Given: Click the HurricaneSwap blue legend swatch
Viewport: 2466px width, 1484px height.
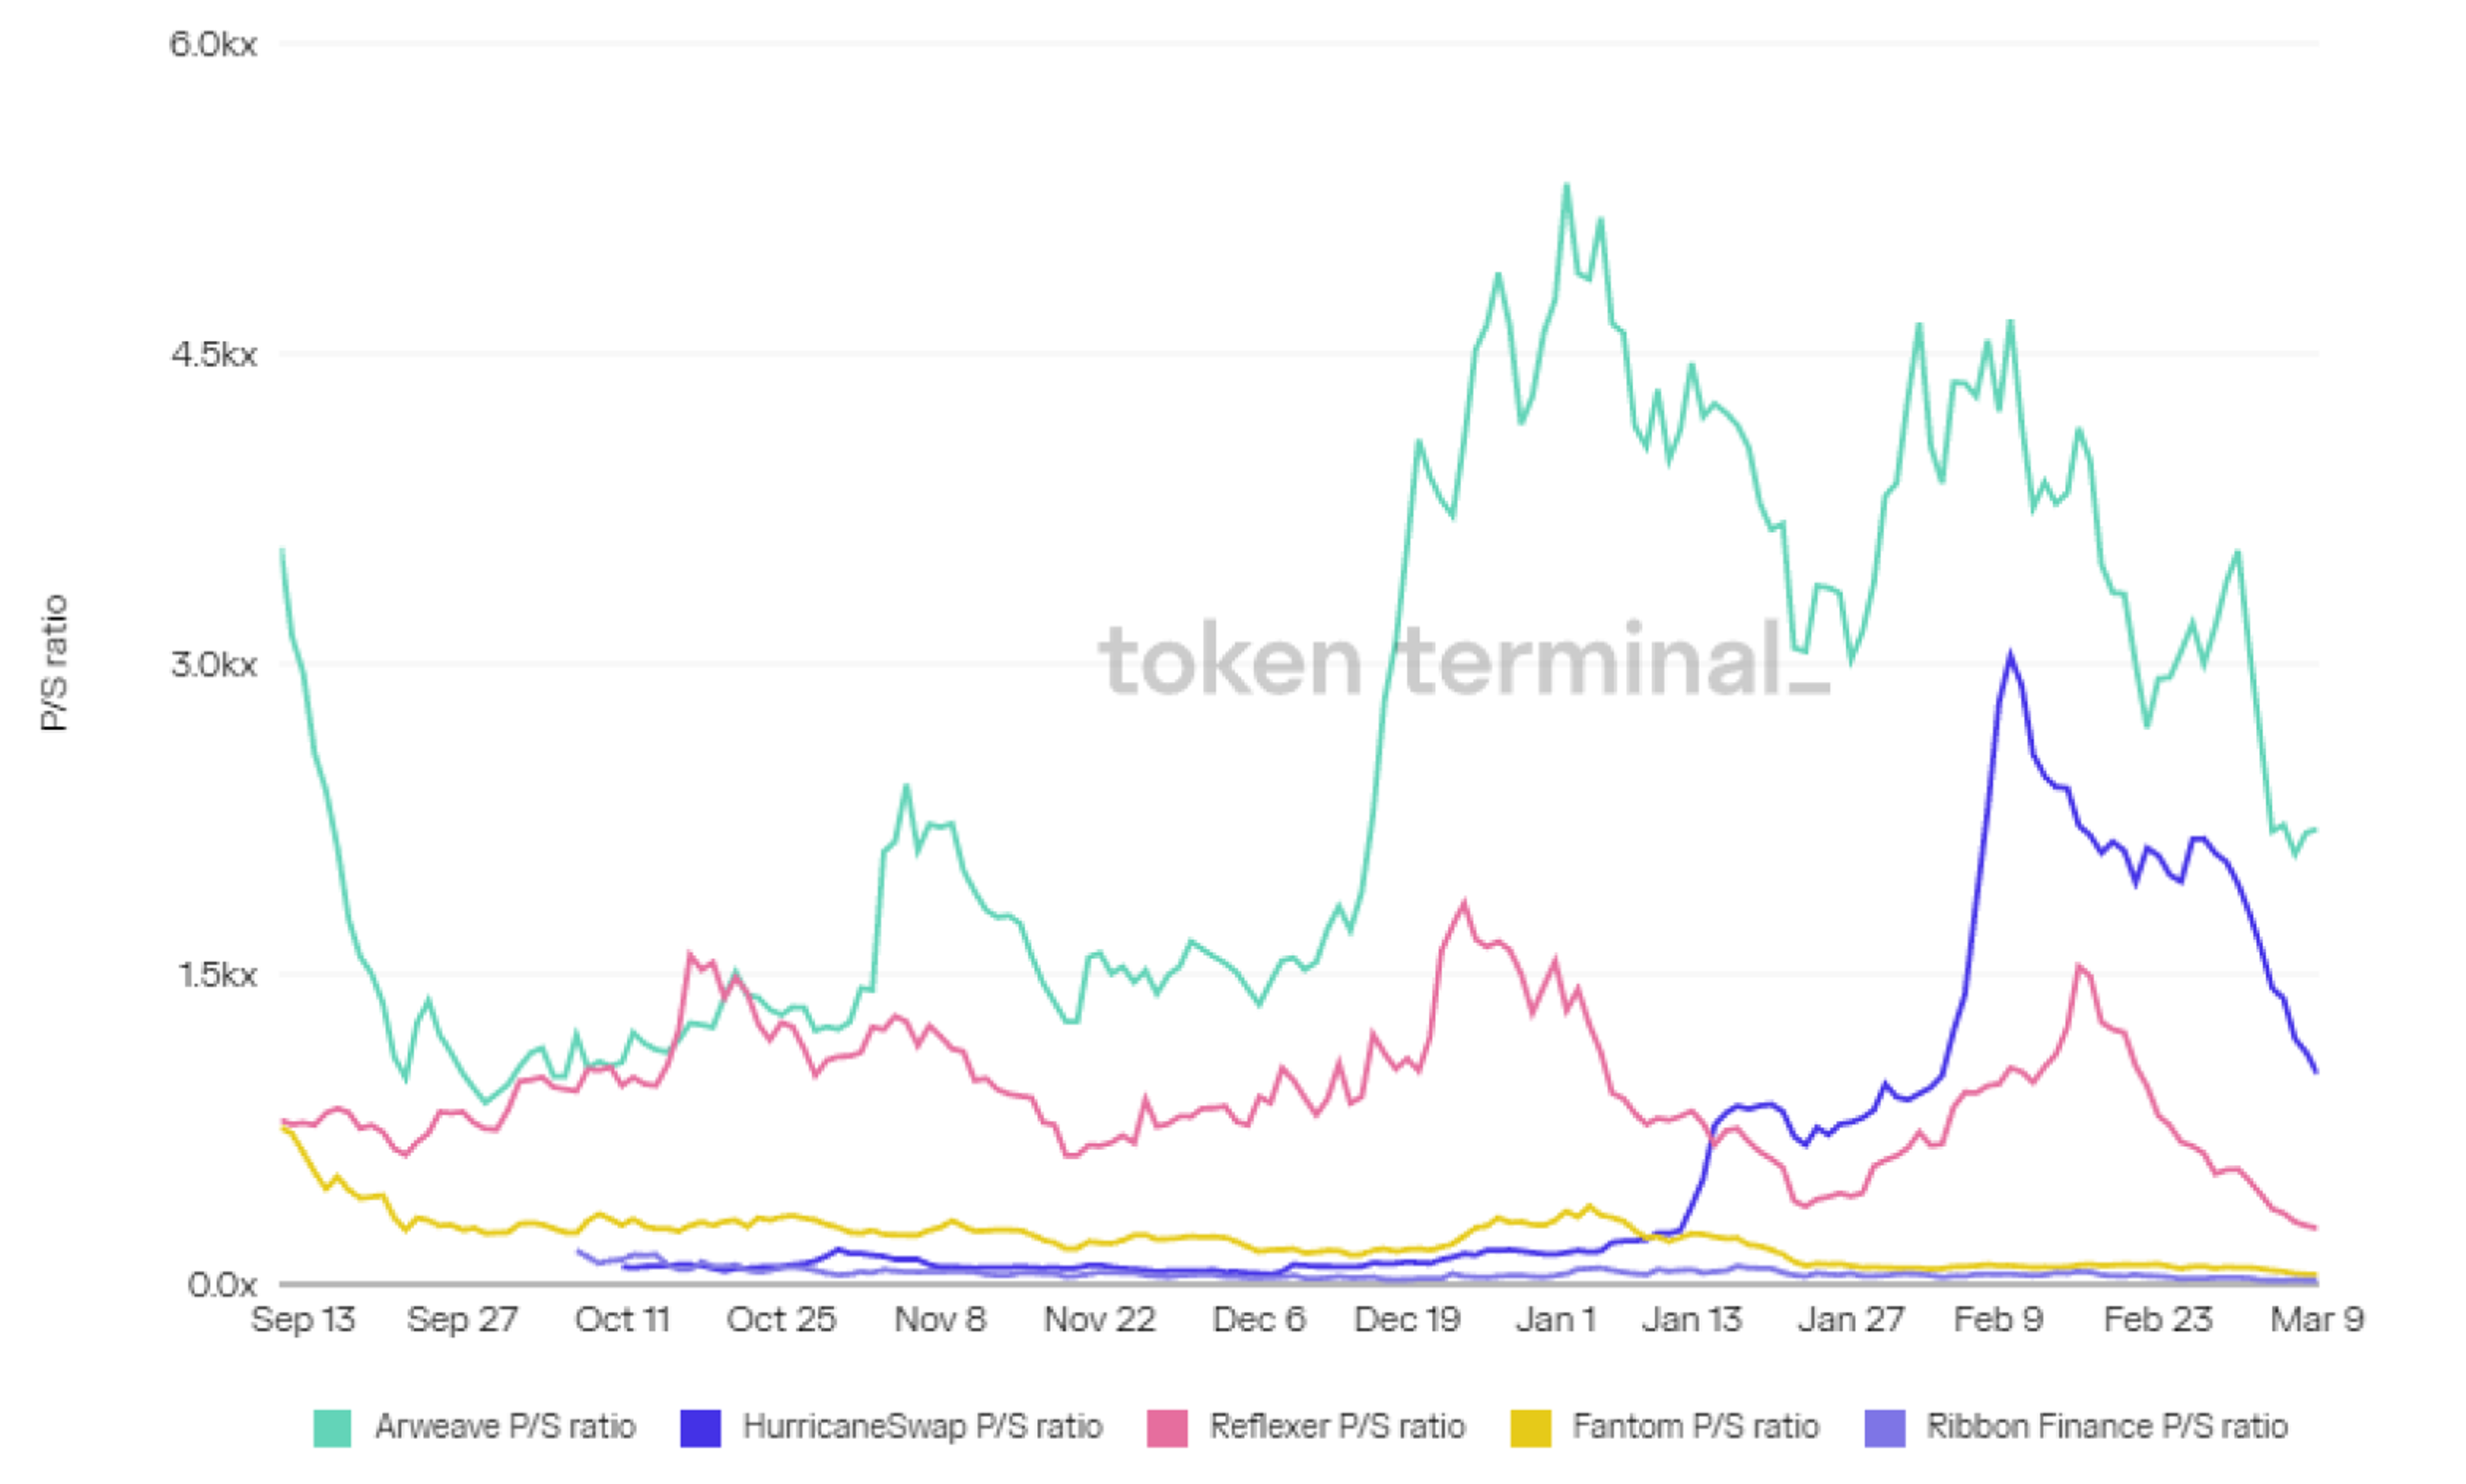Looking at the screenshot, I should coord(700,1428).
